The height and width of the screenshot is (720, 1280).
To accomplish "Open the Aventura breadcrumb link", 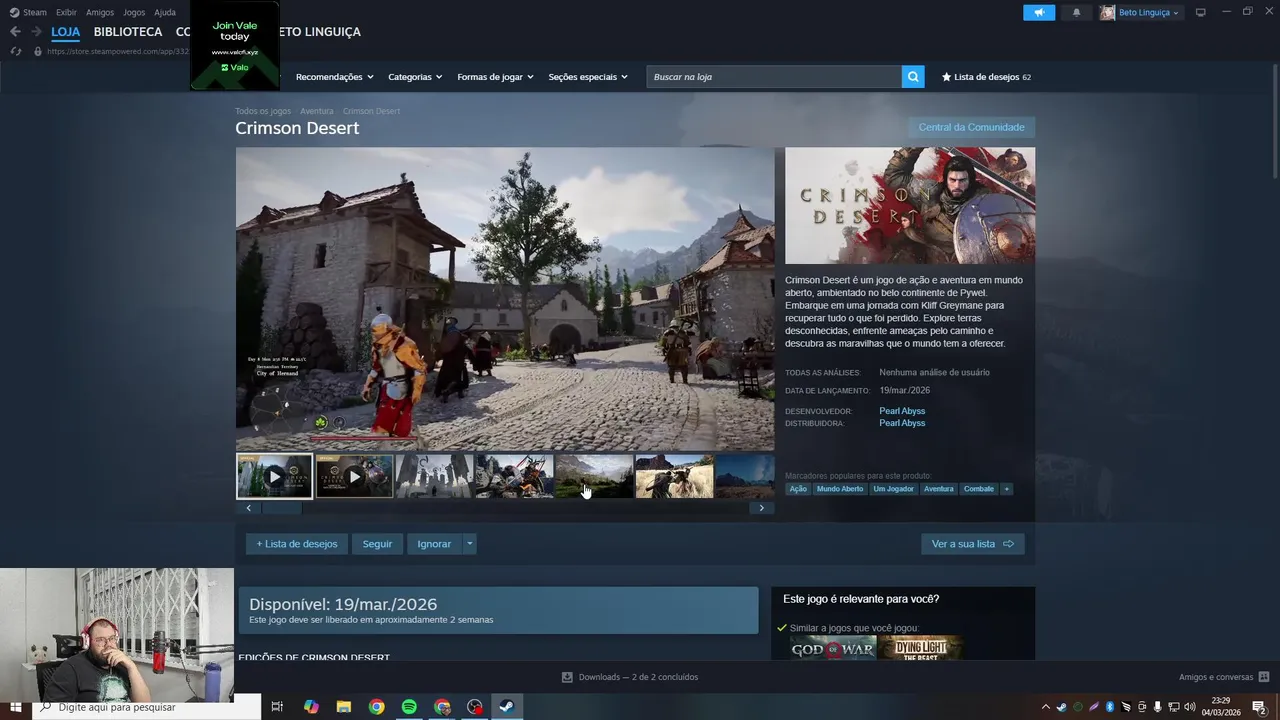I will pos(317,111).
